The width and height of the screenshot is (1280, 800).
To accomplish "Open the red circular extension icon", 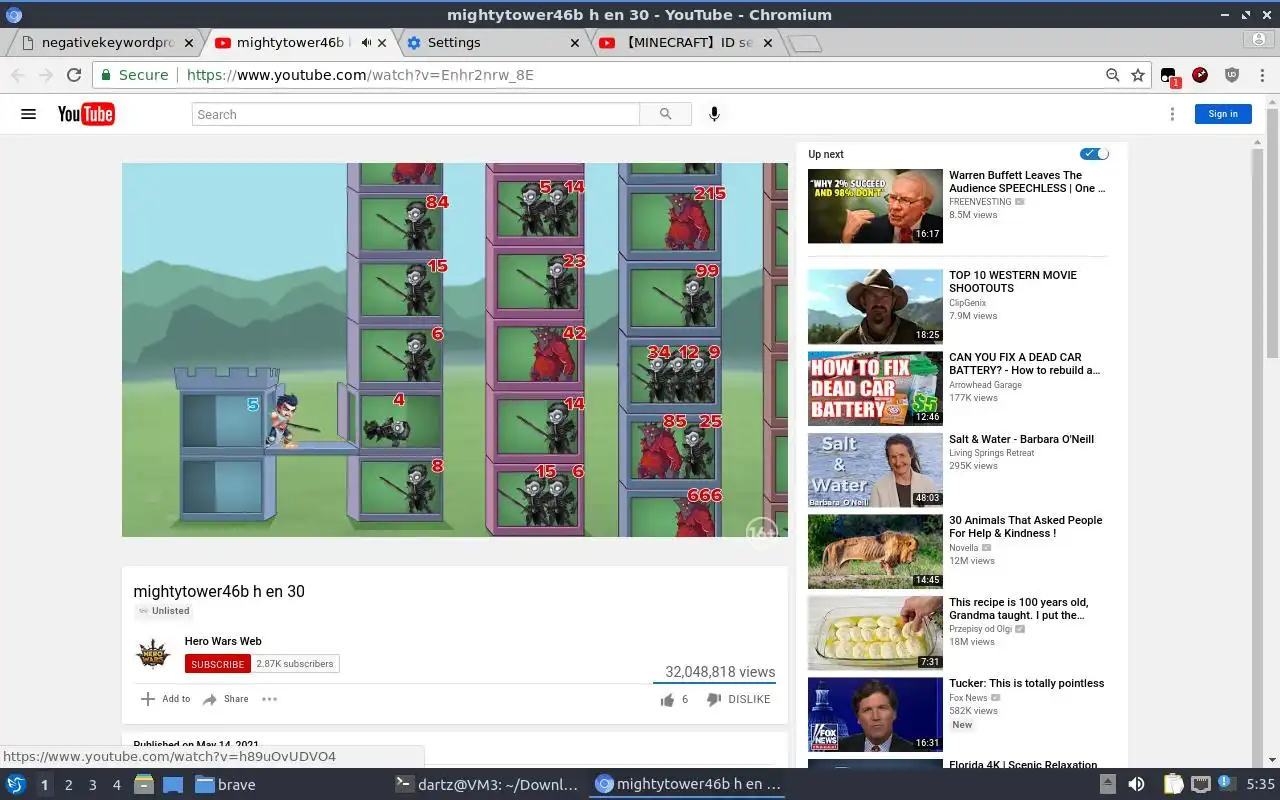I will 1200,75.
